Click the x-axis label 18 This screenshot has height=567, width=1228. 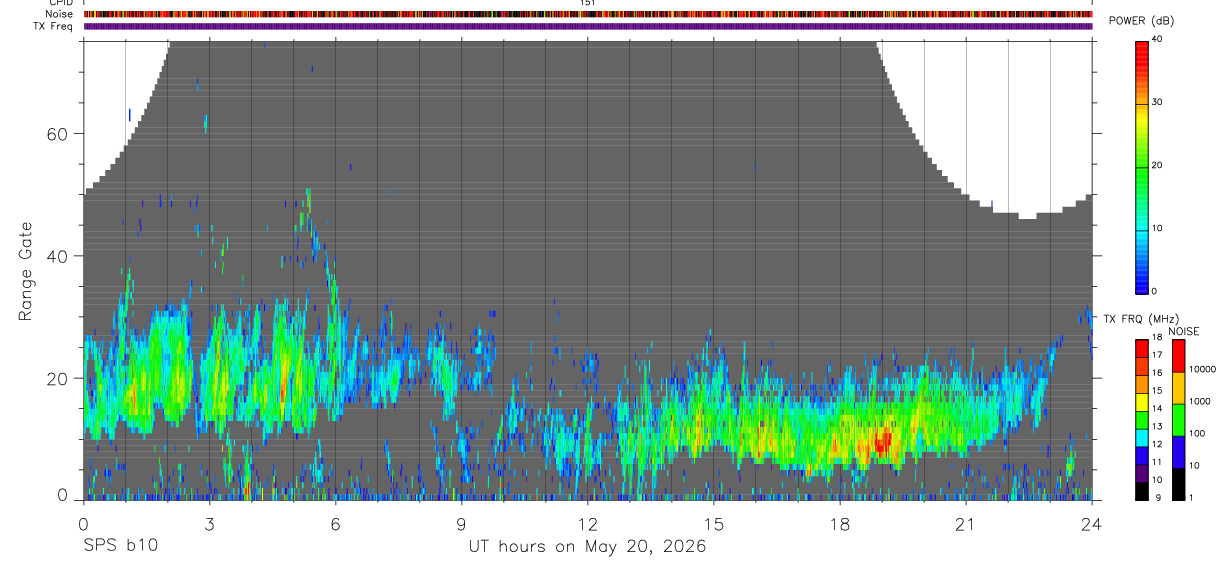(x=839, y=524)
